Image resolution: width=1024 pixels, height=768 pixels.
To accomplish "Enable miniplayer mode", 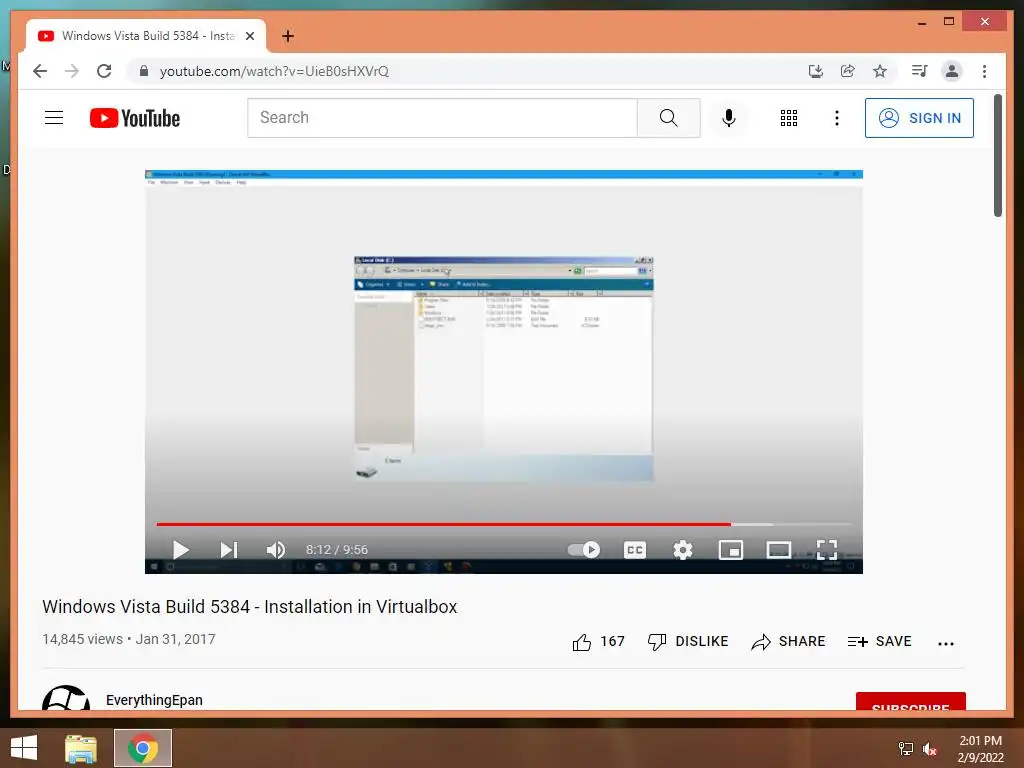I will [731, 550].
